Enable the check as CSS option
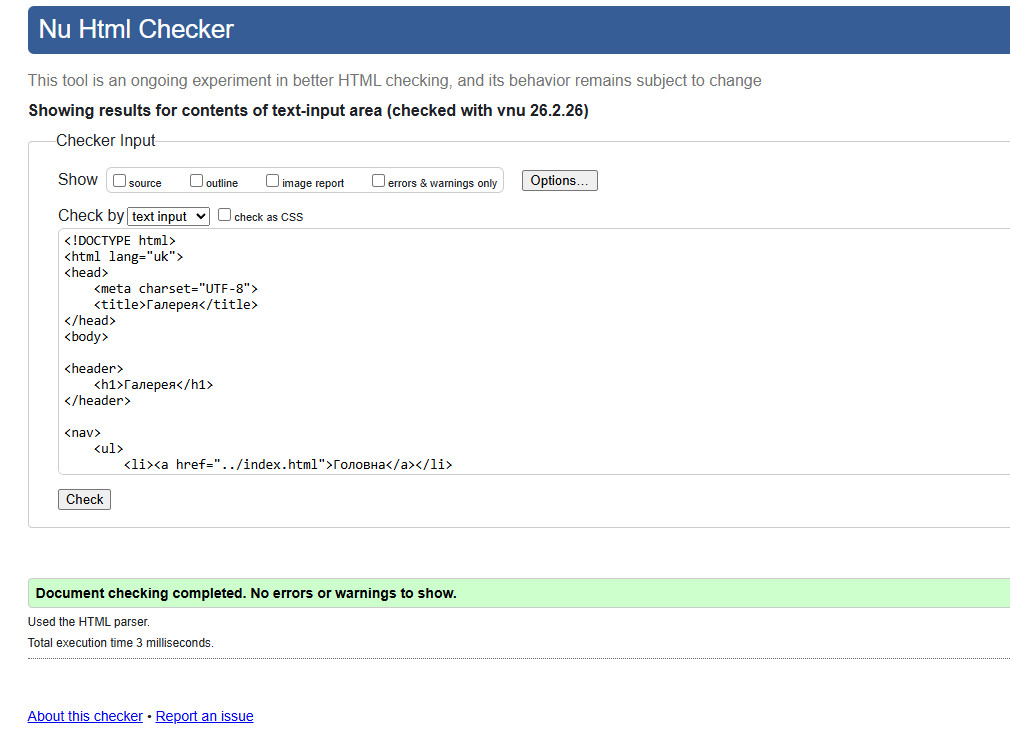 tap(225, 215)
